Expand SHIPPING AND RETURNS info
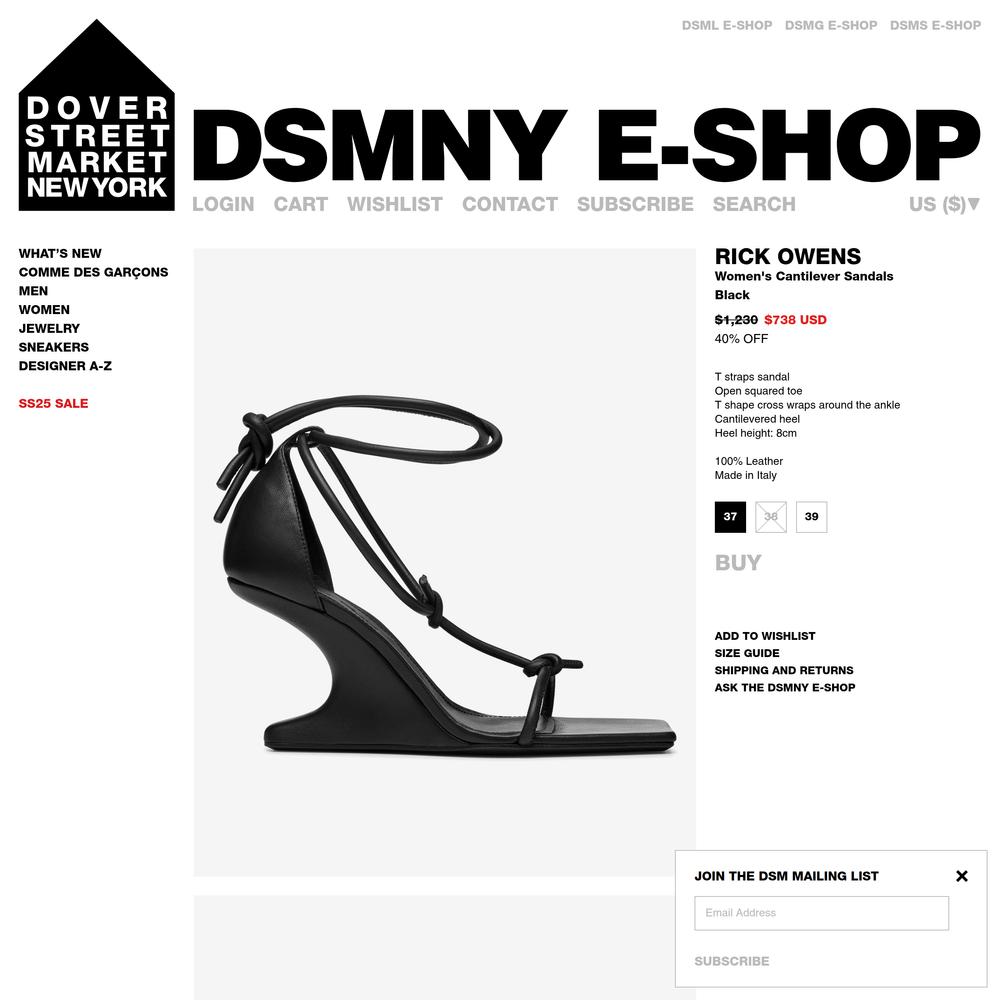 [784, 670]
